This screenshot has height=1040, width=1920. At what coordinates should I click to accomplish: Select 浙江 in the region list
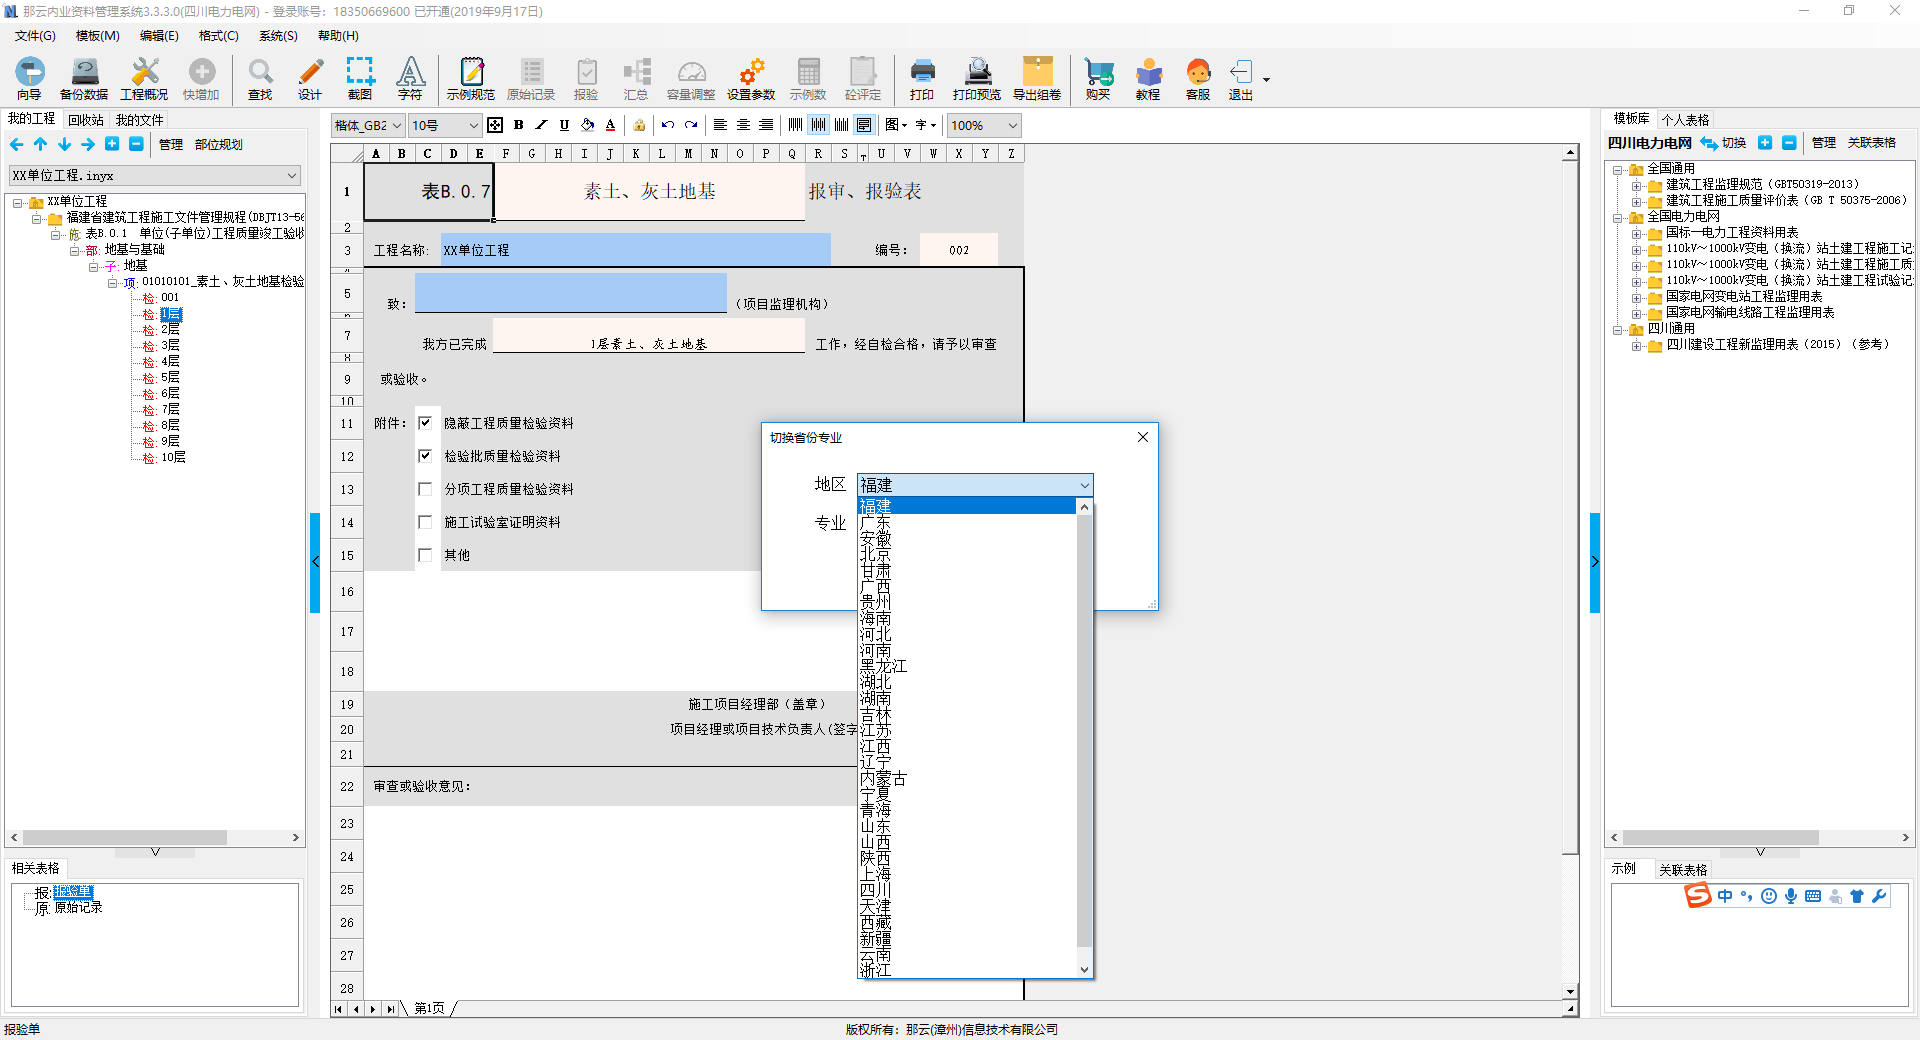coord(967,970)
